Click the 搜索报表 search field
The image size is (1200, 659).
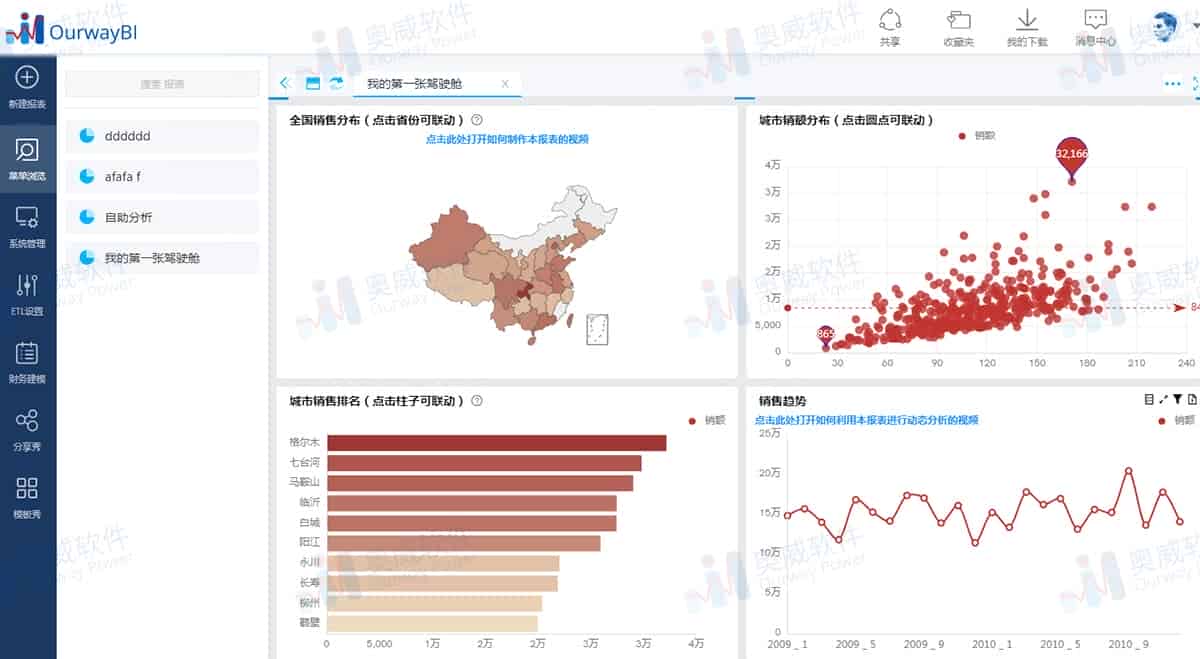(x=162, y=84)
